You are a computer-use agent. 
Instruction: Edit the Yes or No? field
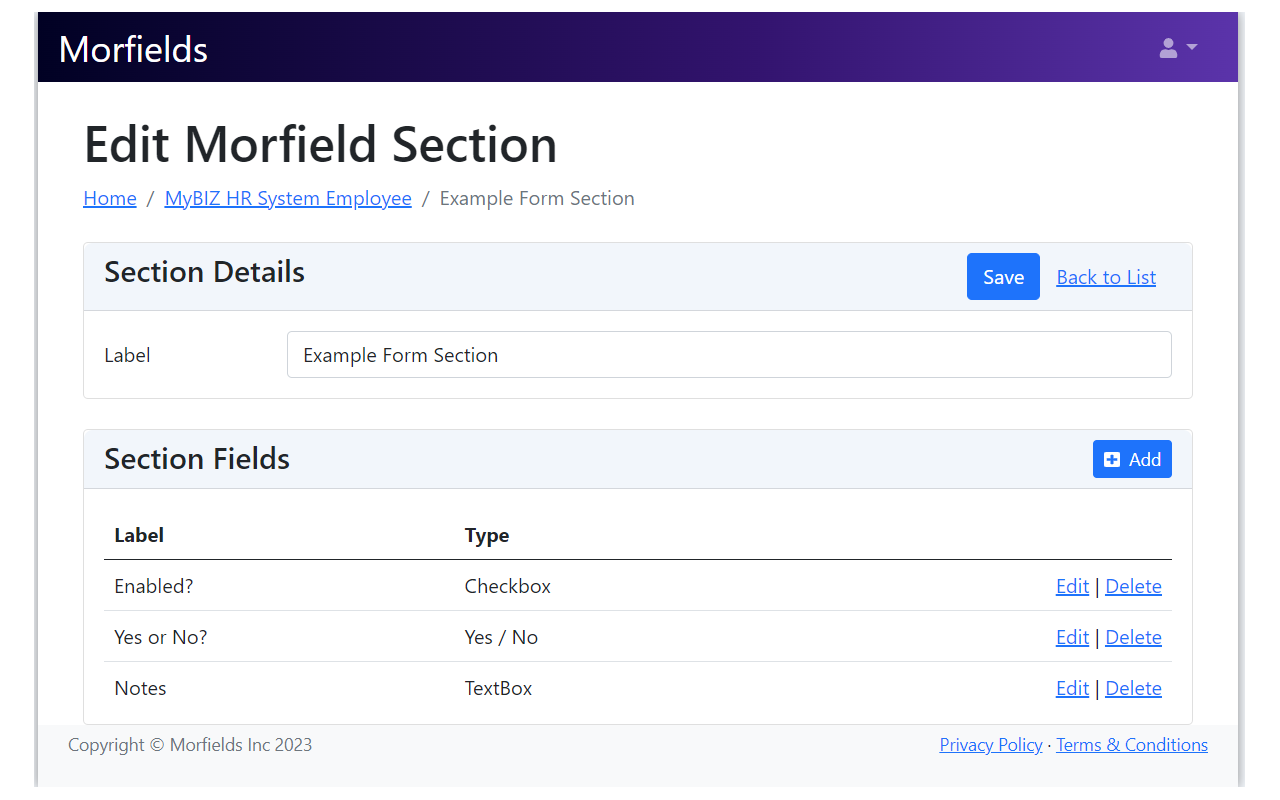click(x=1072, y=637)
